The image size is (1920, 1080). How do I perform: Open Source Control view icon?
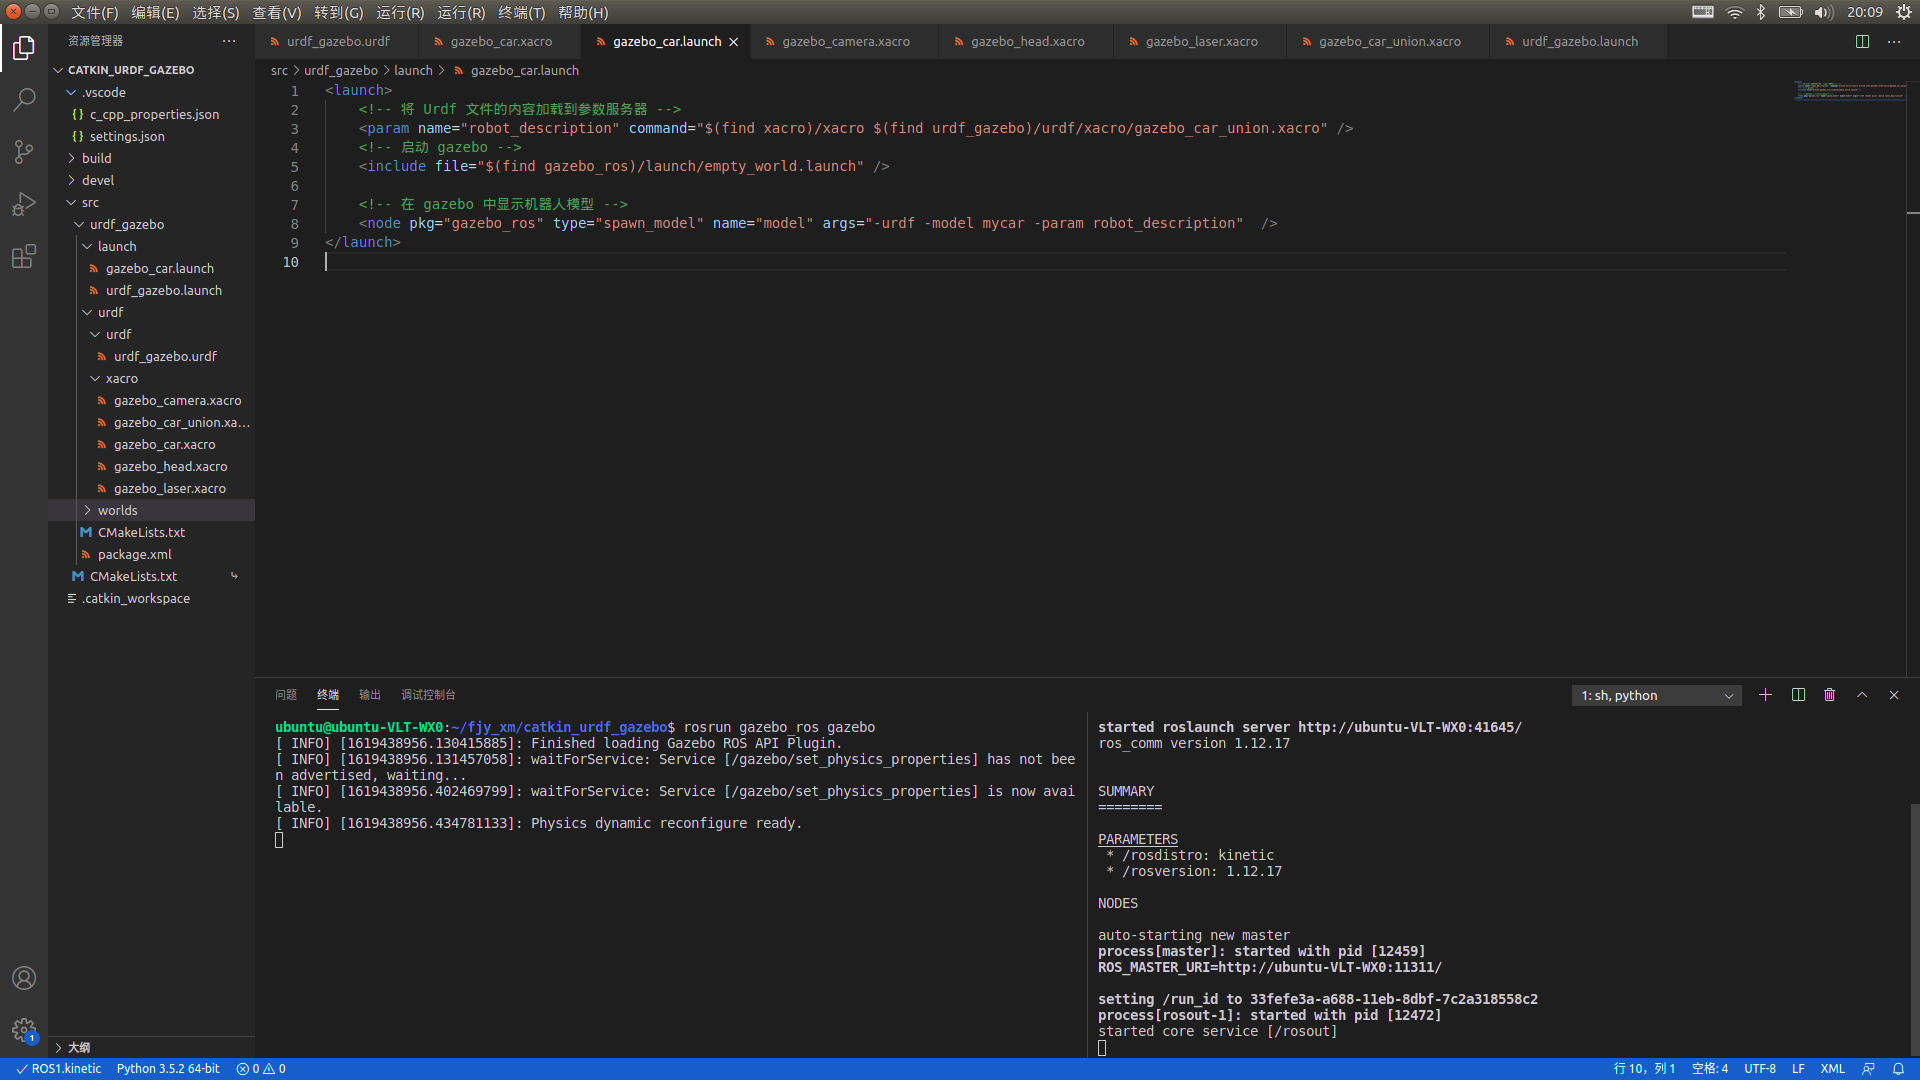click(x=24, y=152)
